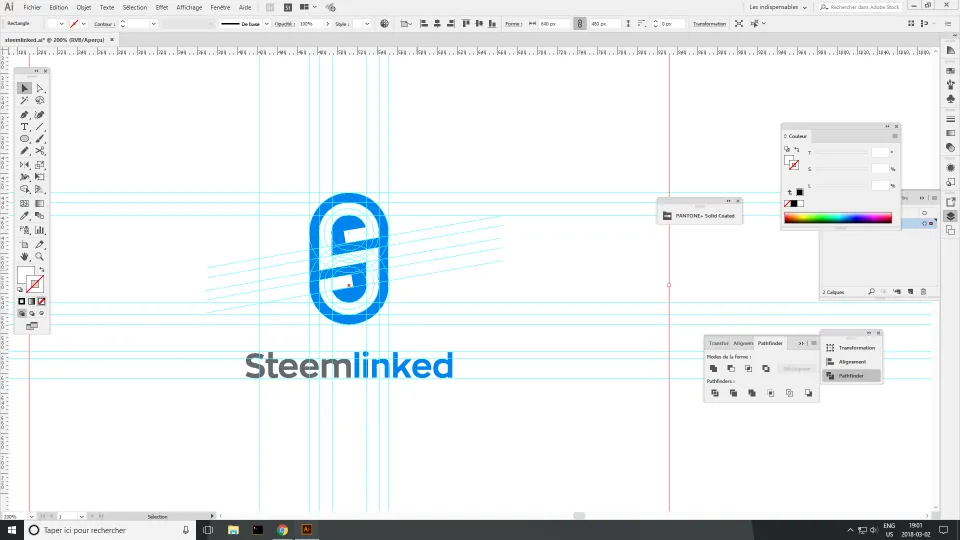Open the fill color dropdown in control bar

(x=61, y=24)
